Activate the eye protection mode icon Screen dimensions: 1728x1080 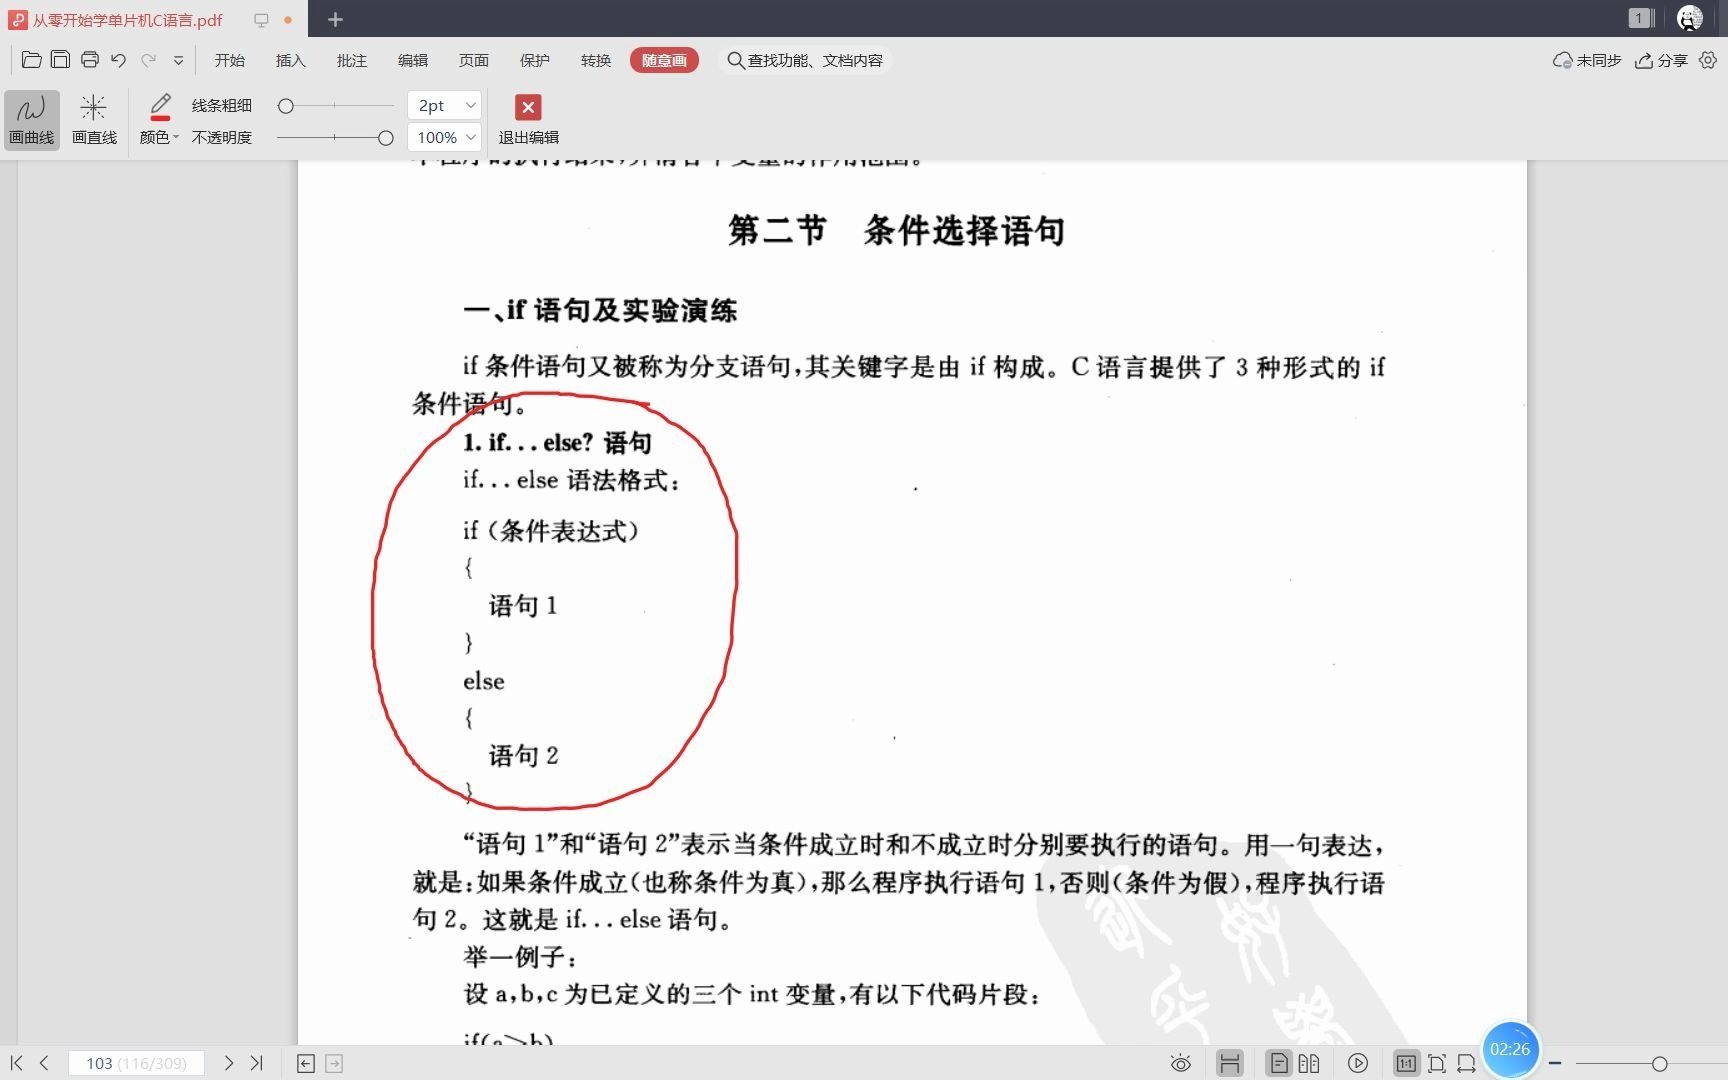[x=1181, y=1063]
